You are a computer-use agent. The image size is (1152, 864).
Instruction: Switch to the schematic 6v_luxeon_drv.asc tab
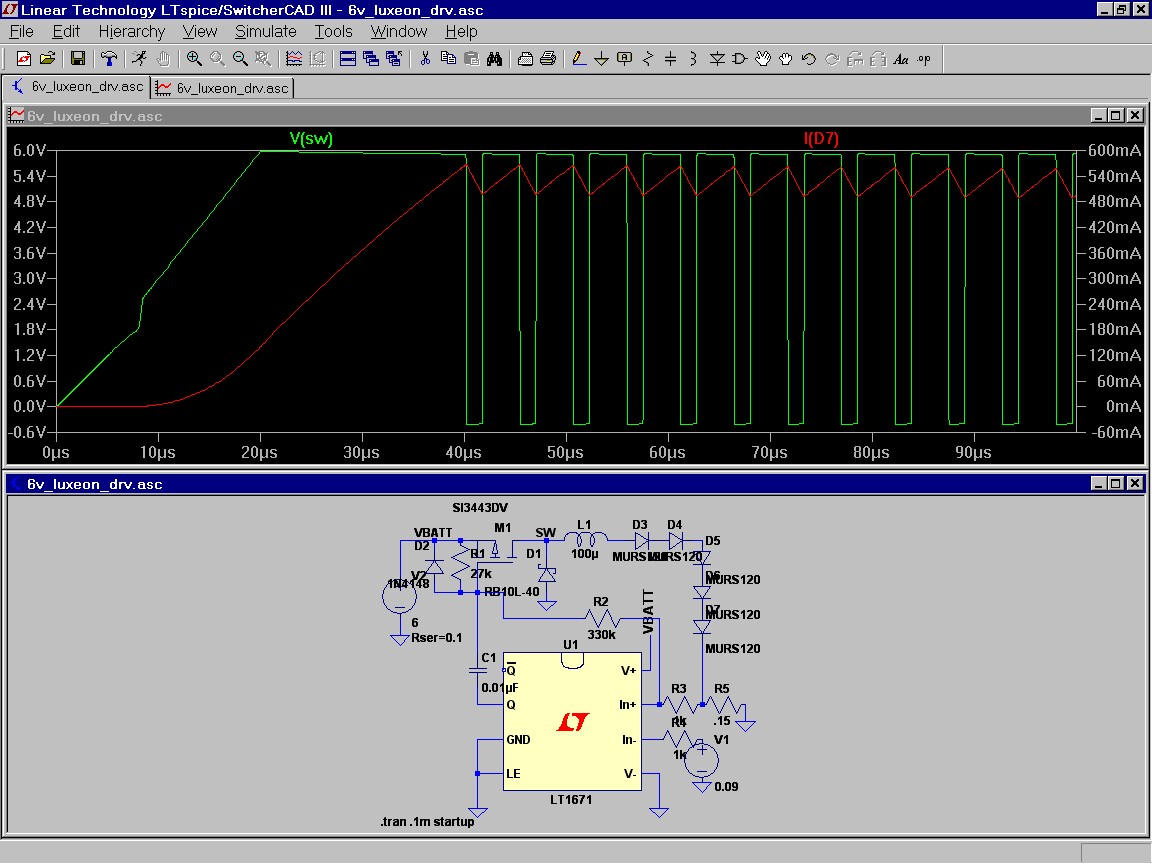(76, 87)
